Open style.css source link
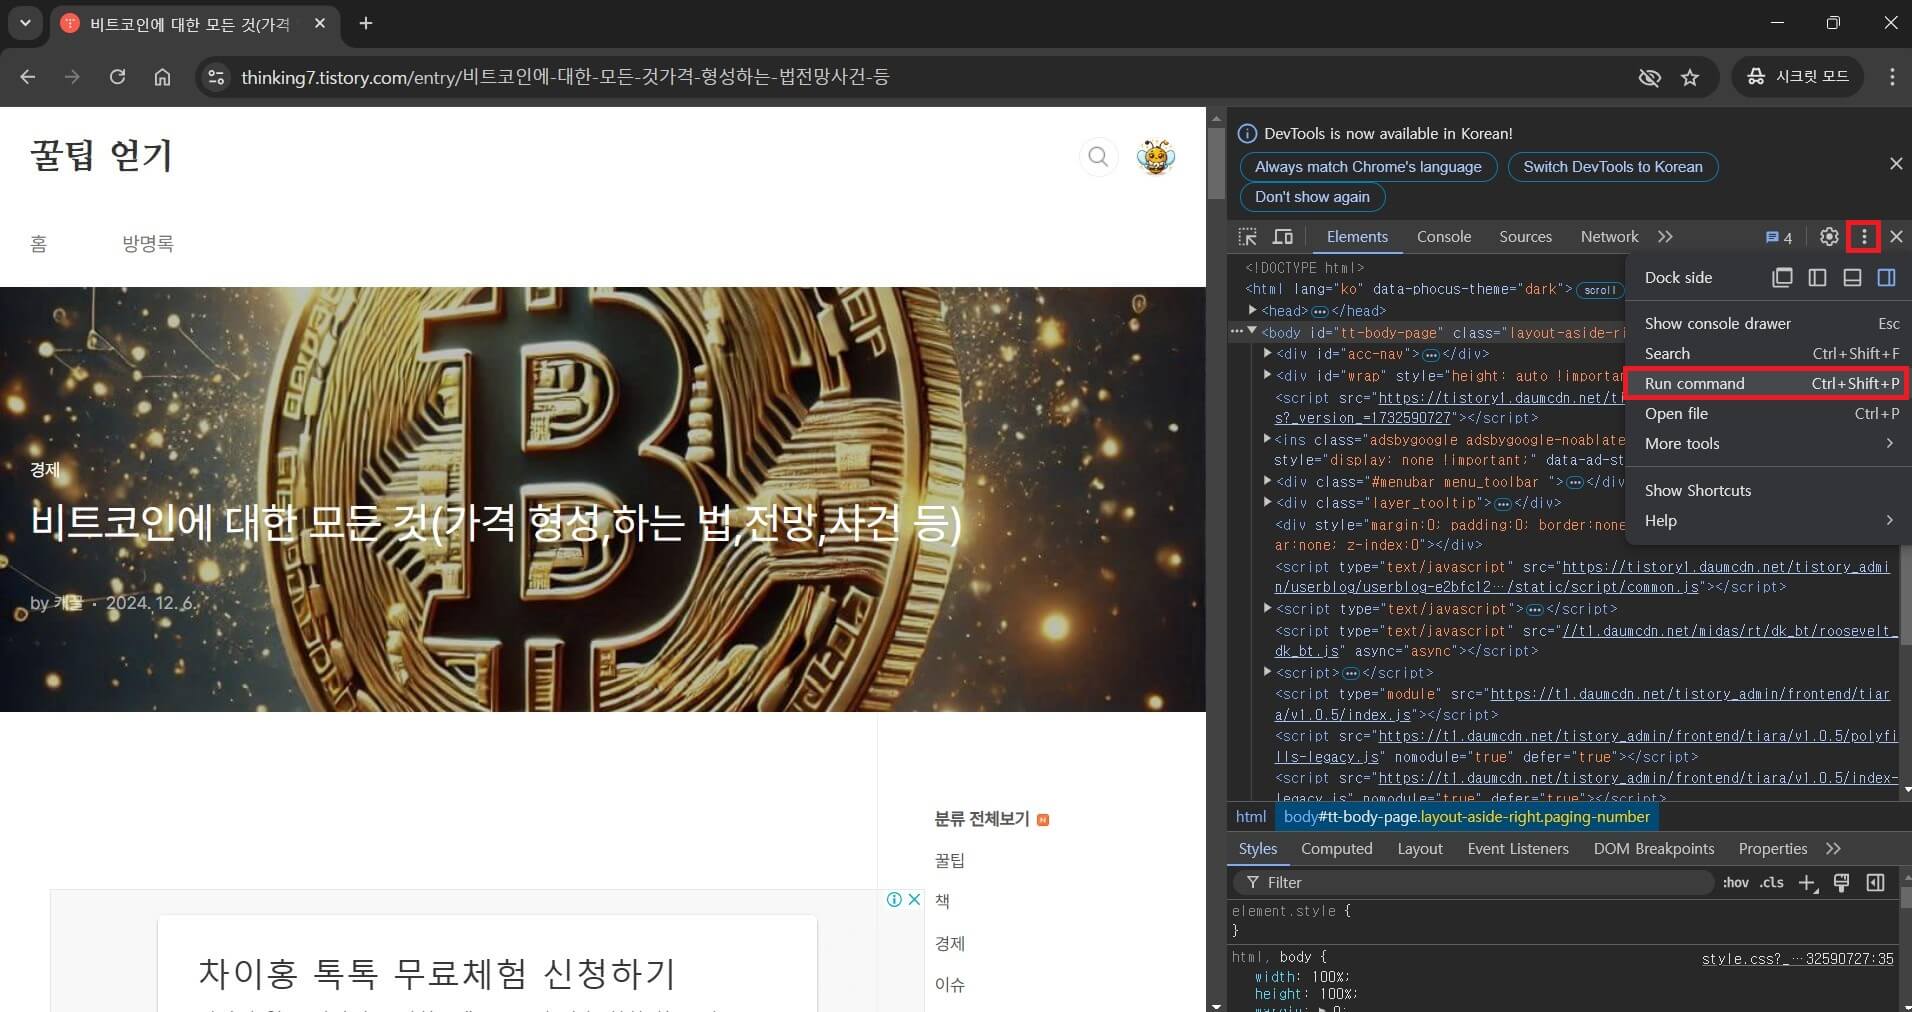The height and width of the screenshot is (1012, 1912). click(1797, 959)
